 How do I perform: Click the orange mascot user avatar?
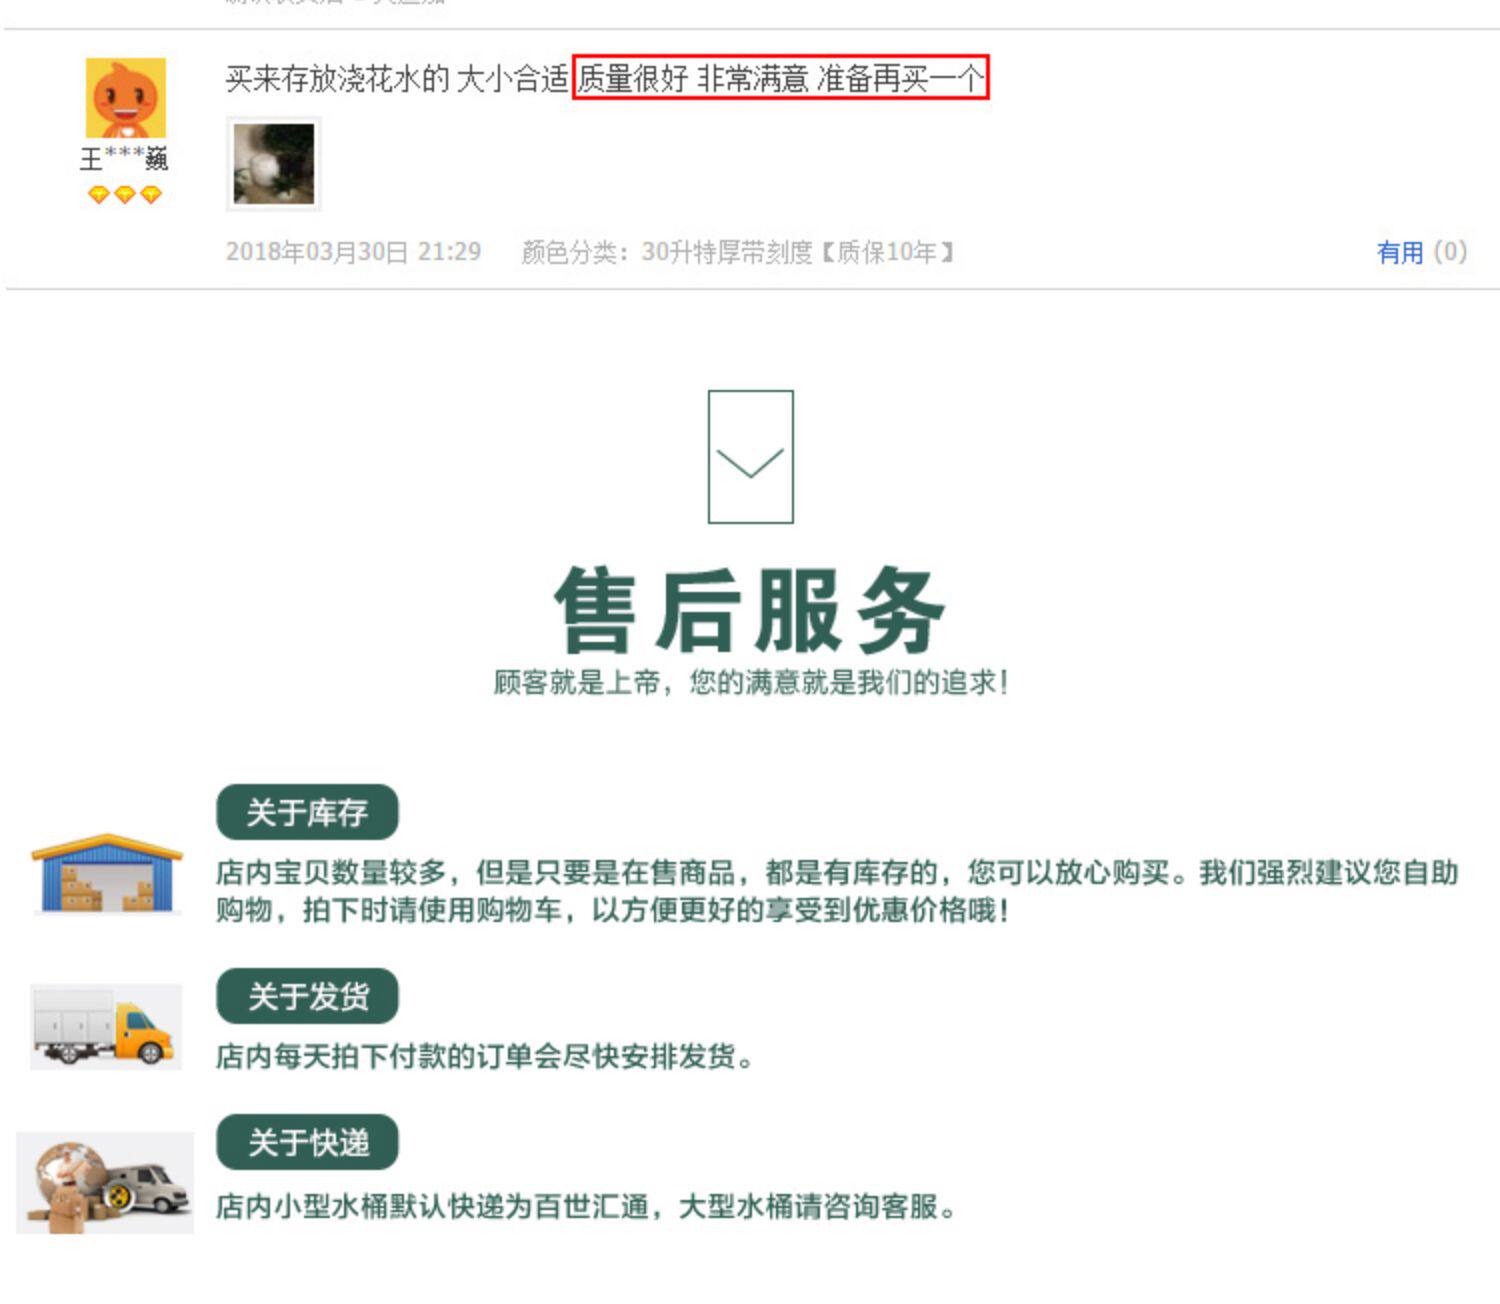tap(125, 97)
